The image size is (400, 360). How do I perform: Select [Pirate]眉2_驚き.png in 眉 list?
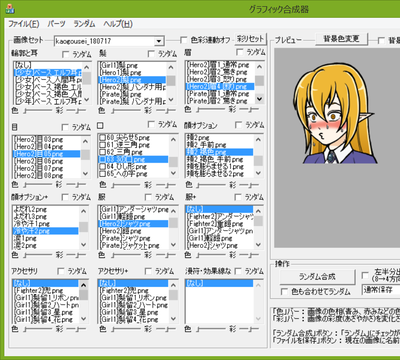point(220,101)
